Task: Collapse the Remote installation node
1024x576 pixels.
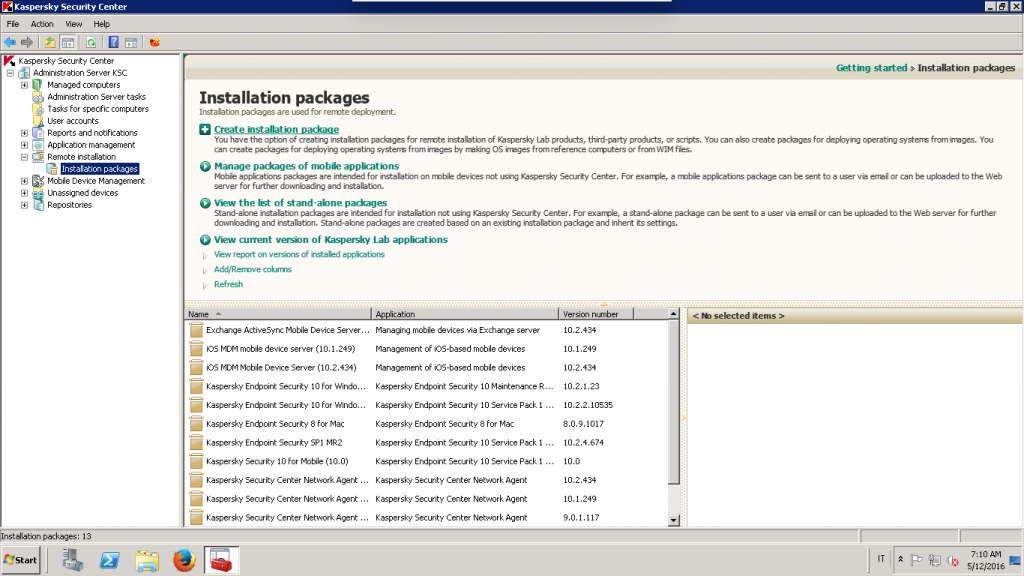Action: (24, 157)
